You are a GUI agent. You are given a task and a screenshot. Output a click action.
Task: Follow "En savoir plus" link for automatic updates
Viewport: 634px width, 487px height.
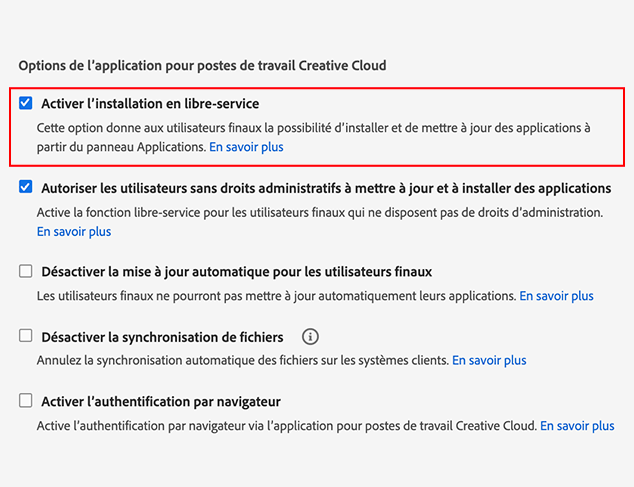pos(556,296)
